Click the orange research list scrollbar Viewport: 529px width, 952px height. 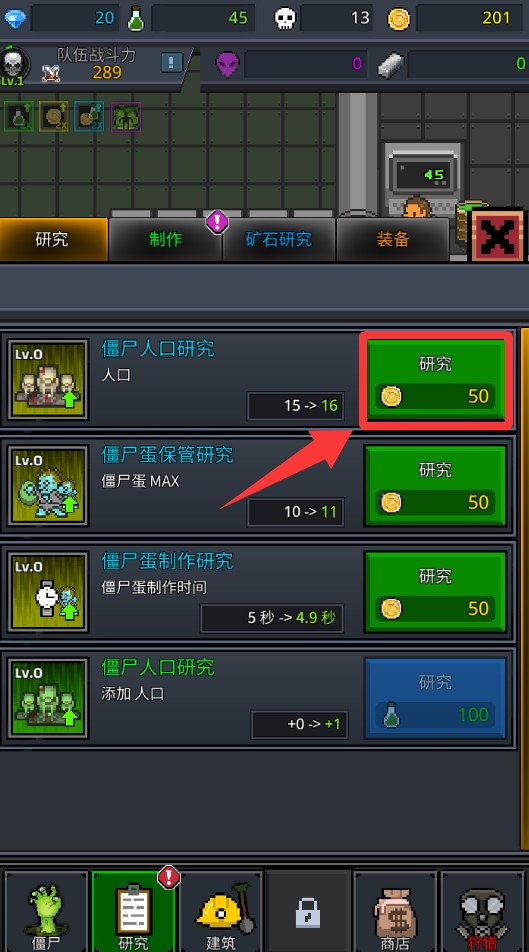[525, 589]
